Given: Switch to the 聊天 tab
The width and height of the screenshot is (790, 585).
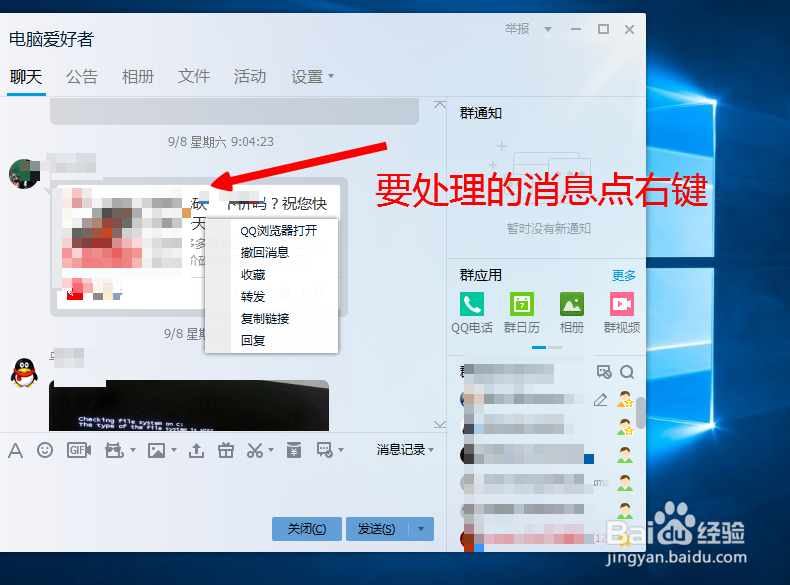Looking at the screenshot, I should coord(26,77).
